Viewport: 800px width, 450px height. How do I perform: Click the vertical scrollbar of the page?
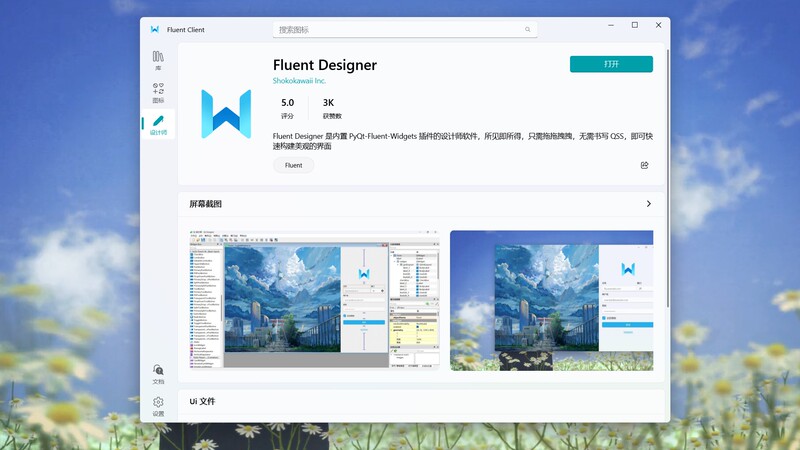pyautogui.click(x=667, y=179)
